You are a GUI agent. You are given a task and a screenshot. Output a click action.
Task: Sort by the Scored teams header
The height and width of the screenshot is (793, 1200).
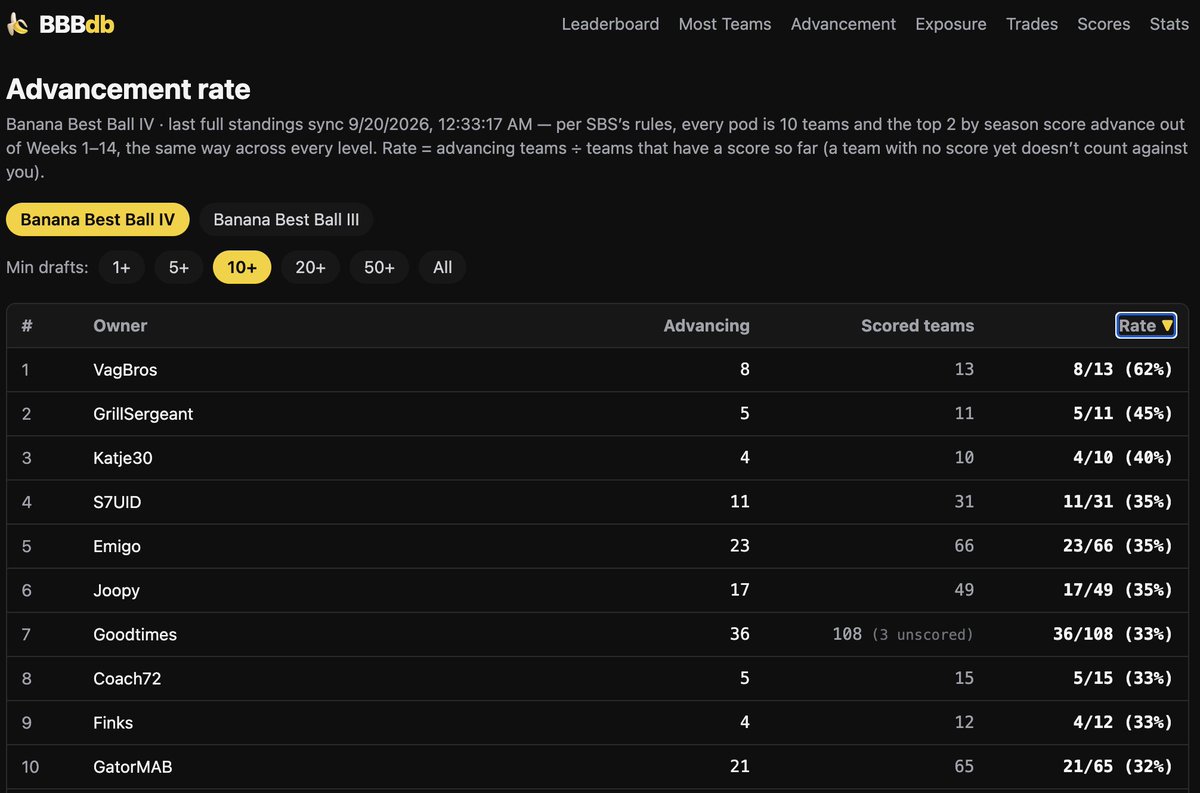pyautogui.click(x=917, y=325)
